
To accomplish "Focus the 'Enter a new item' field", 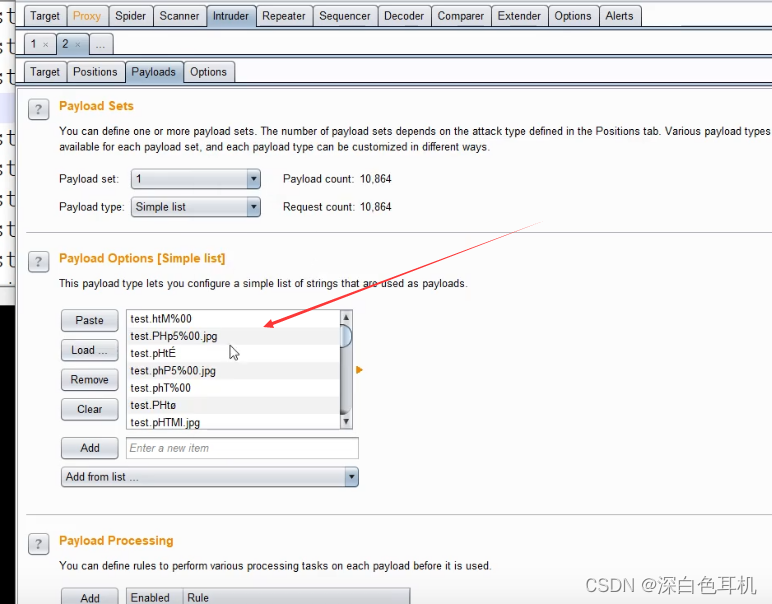I will coord(242,448).
